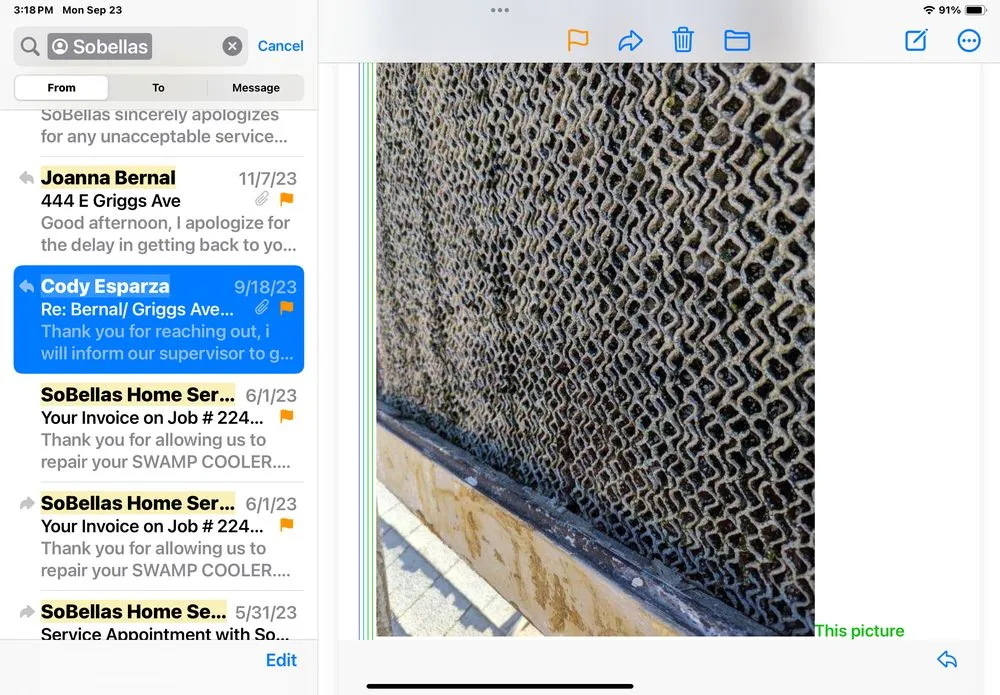Open the More actions ellipsis menu
1000x695 pixels.
(x=969, y=40)
